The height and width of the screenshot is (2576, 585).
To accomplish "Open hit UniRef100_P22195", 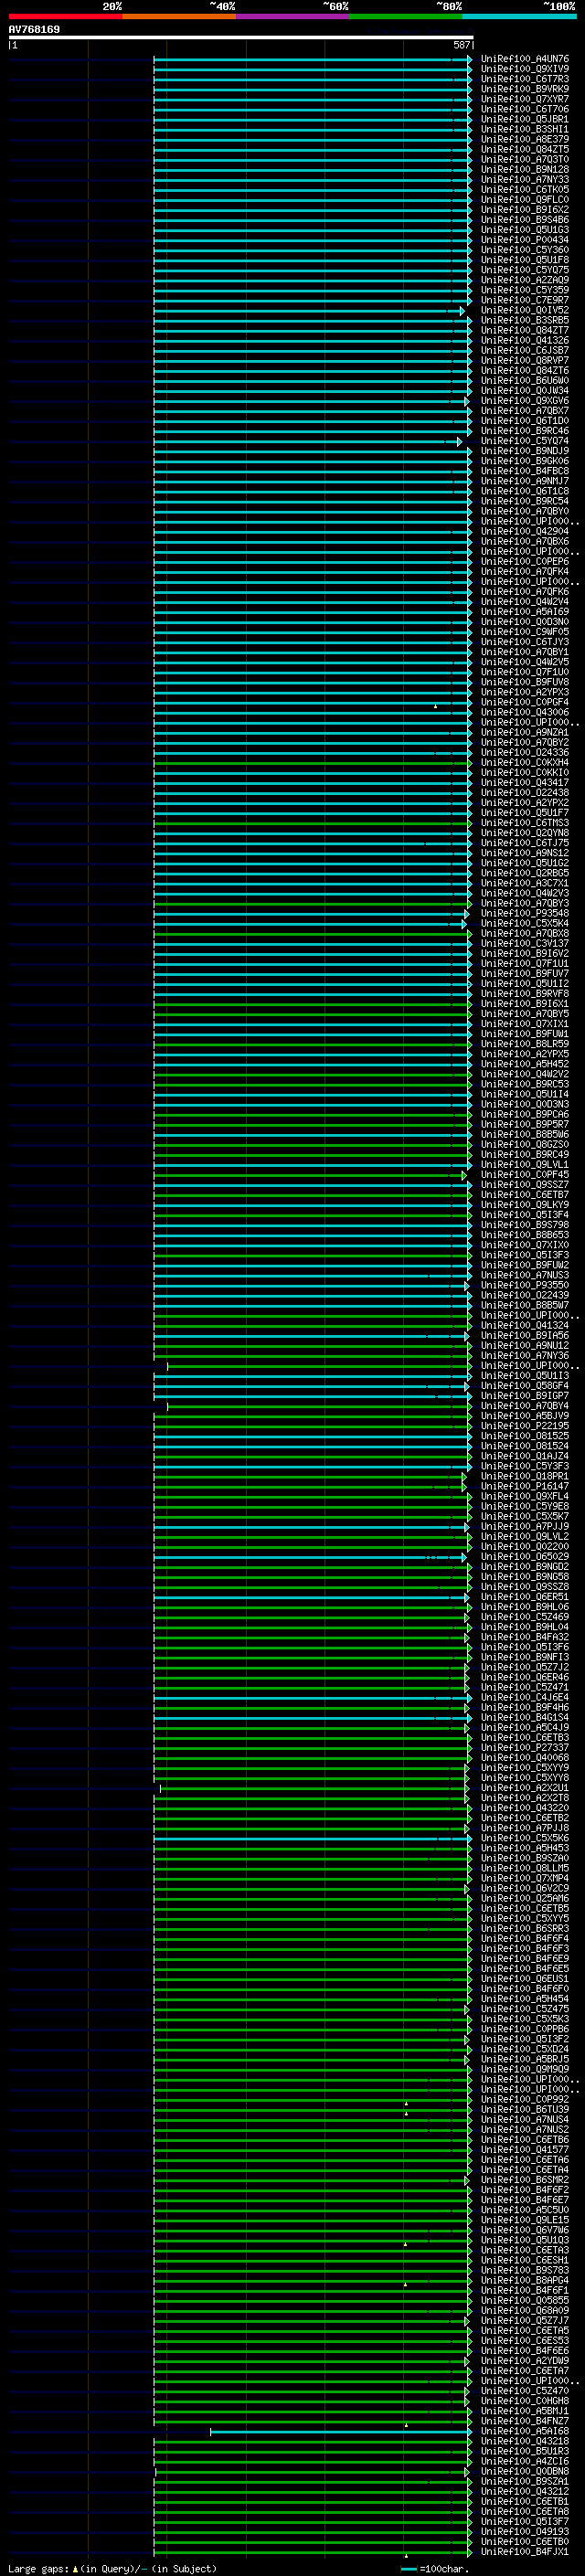I will pos(525,1426).
